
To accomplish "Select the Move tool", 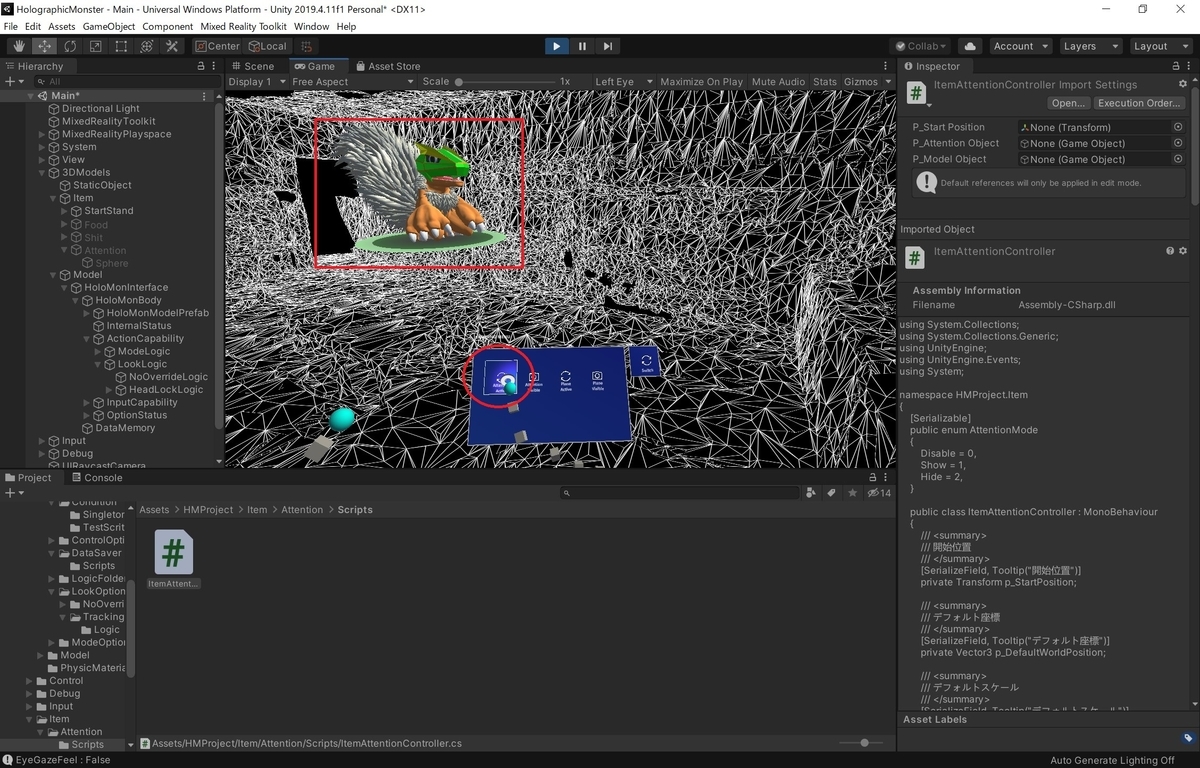I will tap(45, 46).
